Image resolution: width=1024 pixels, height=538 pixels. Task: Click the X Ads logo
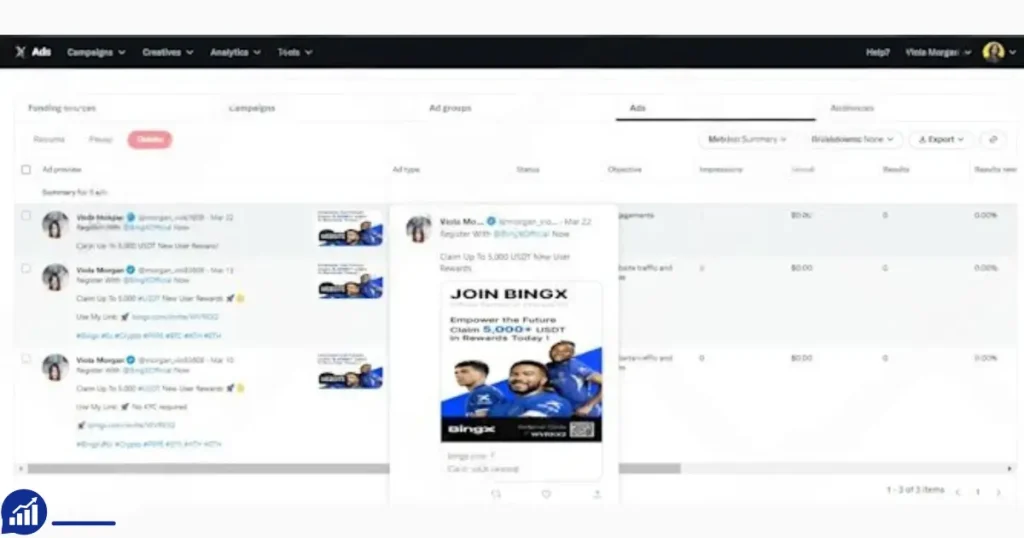coord(33,52)
